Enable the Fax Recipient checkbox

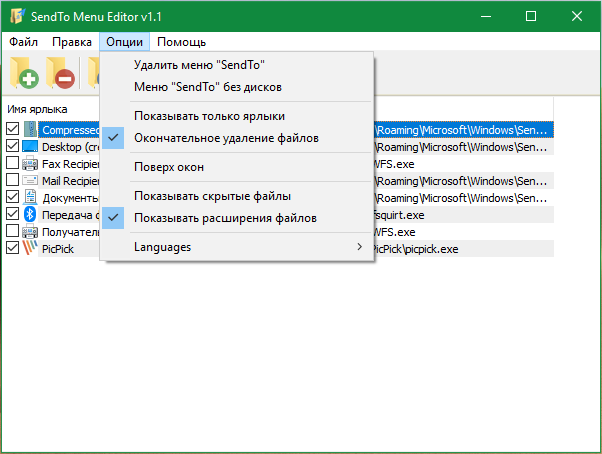(x=12, y=163)
